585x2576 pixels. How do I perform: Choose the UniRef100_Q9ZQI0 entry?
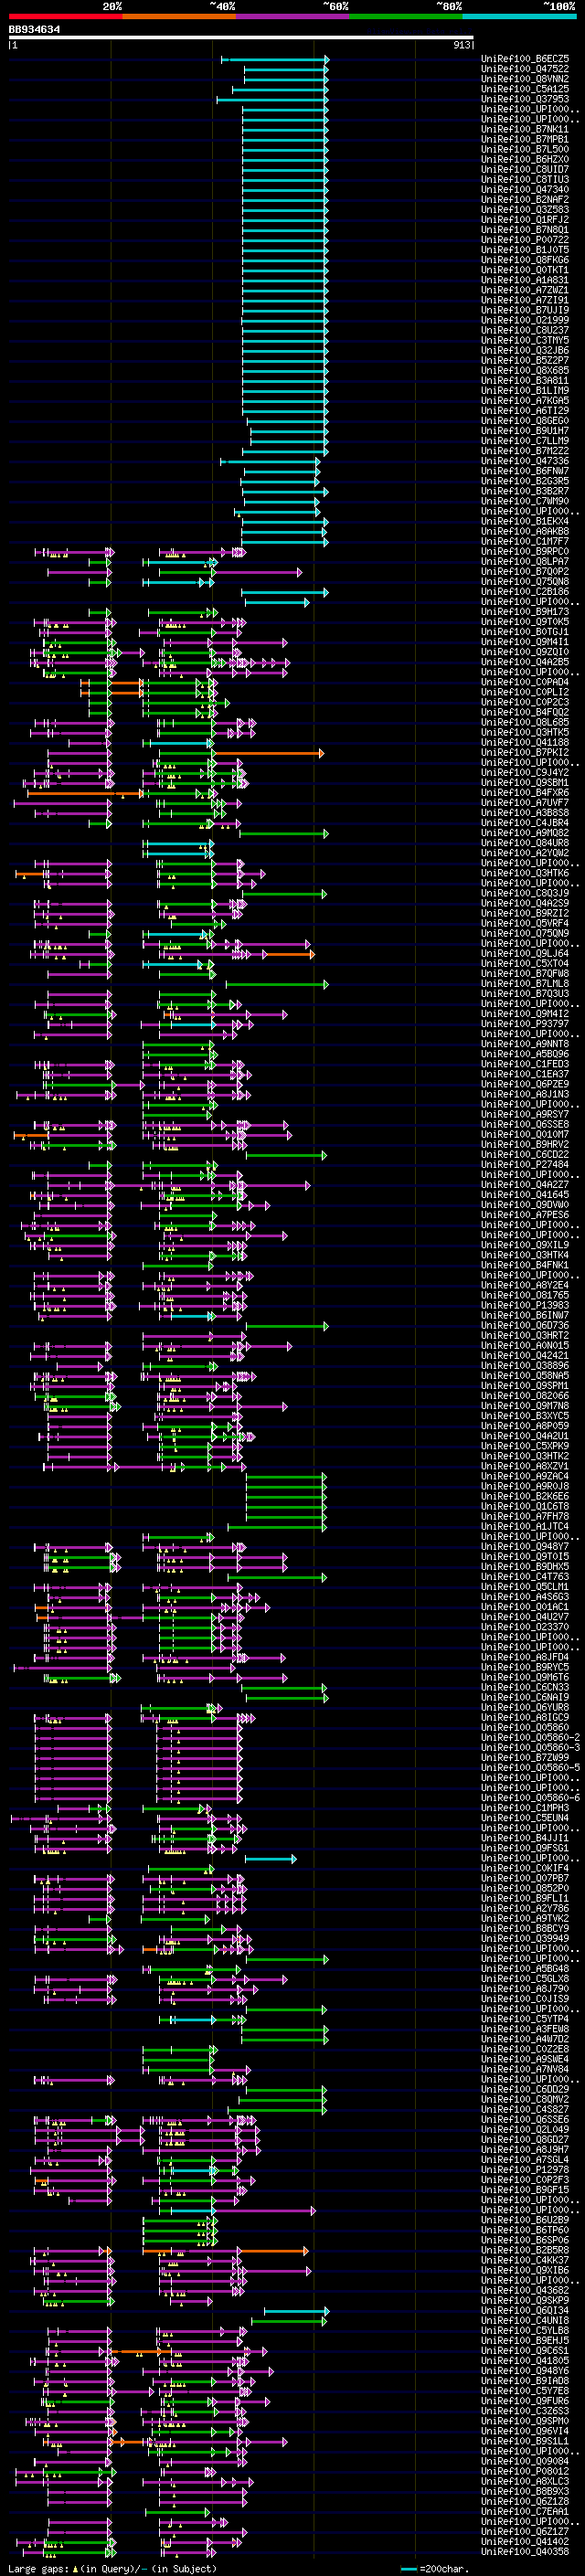point(525,652)
